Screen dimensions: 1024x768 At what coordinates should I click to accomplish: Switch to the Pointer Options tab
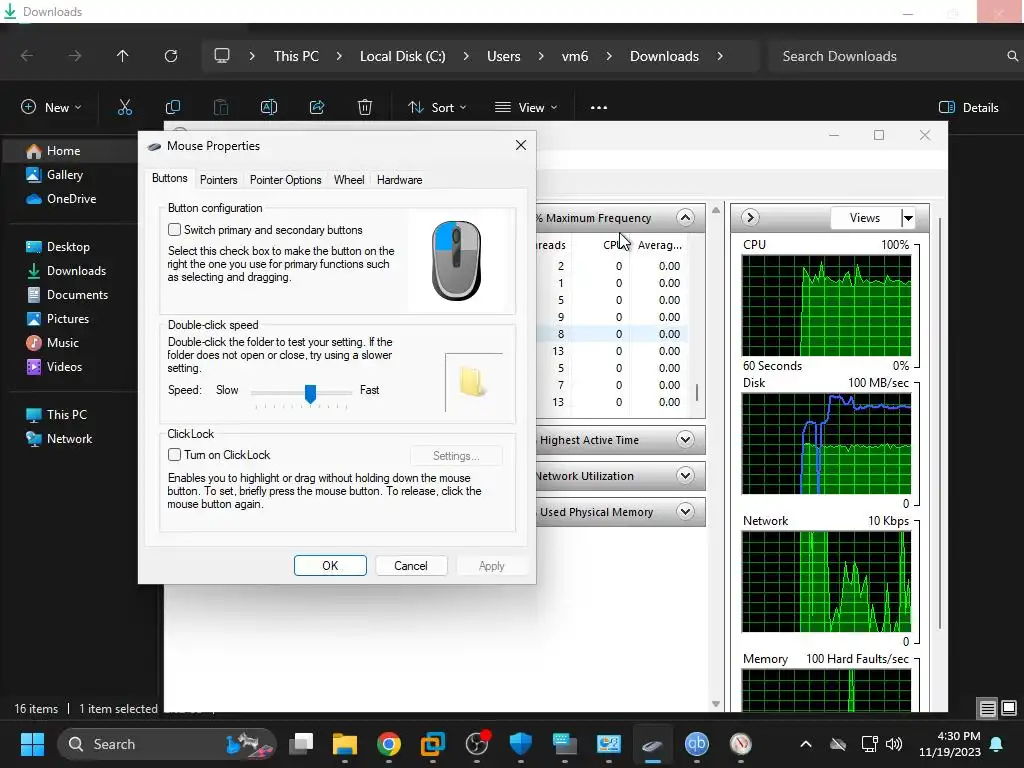click(285, 180)
